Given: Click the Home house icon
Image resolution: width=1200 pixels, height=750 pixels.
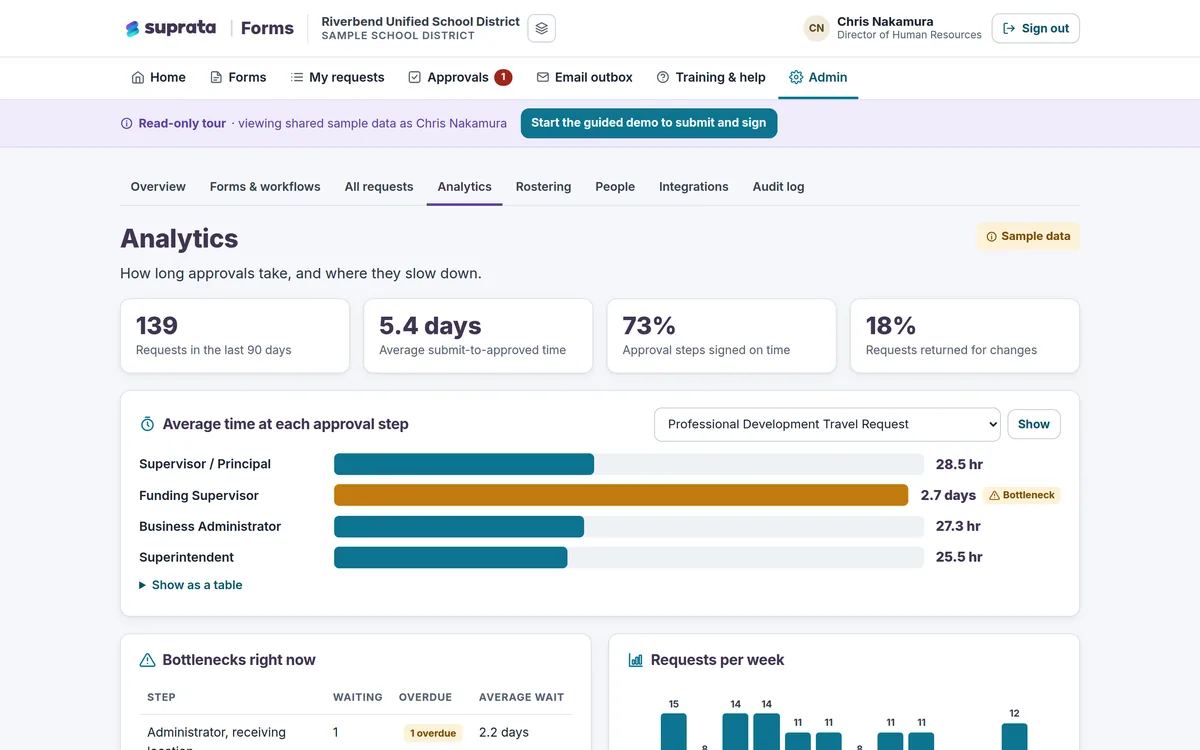Looking at the screenshot, I should [x=138, y=77].
